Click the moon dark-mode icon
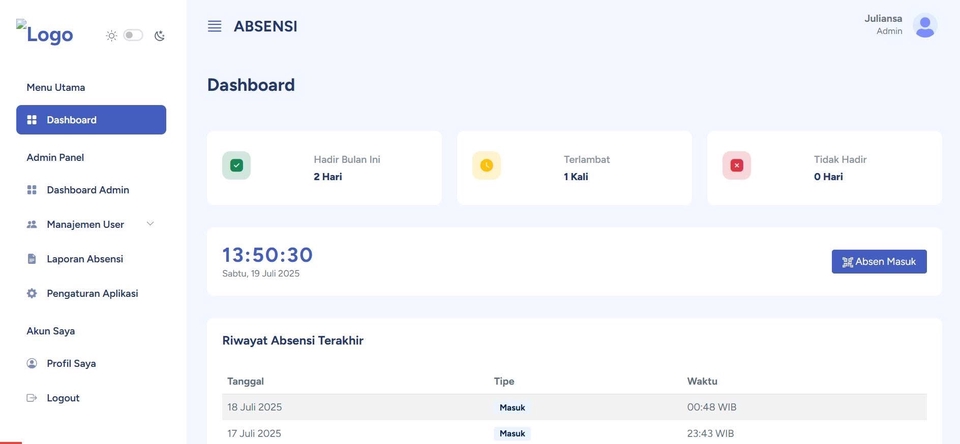The width and height of the screenshot is (960, 444). (159, 36)
